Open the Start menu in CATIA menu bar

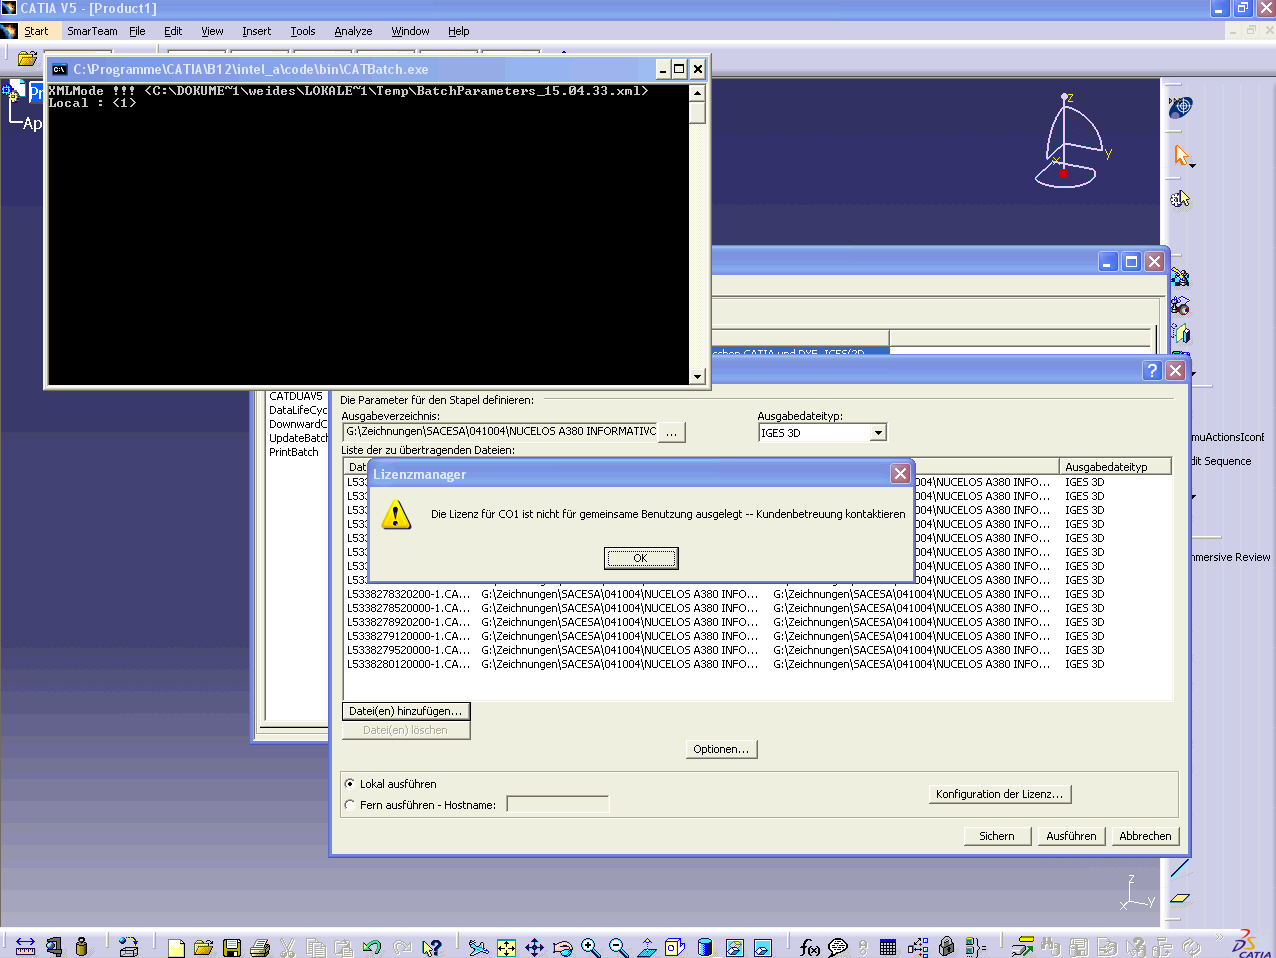click(36, 31)
